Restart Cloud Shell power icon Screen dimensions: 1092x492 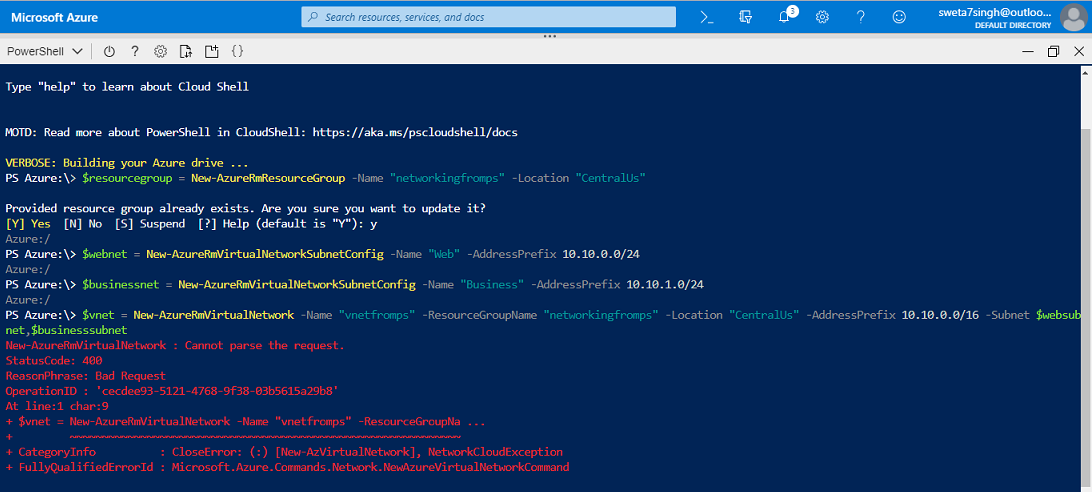coord(109,51)
